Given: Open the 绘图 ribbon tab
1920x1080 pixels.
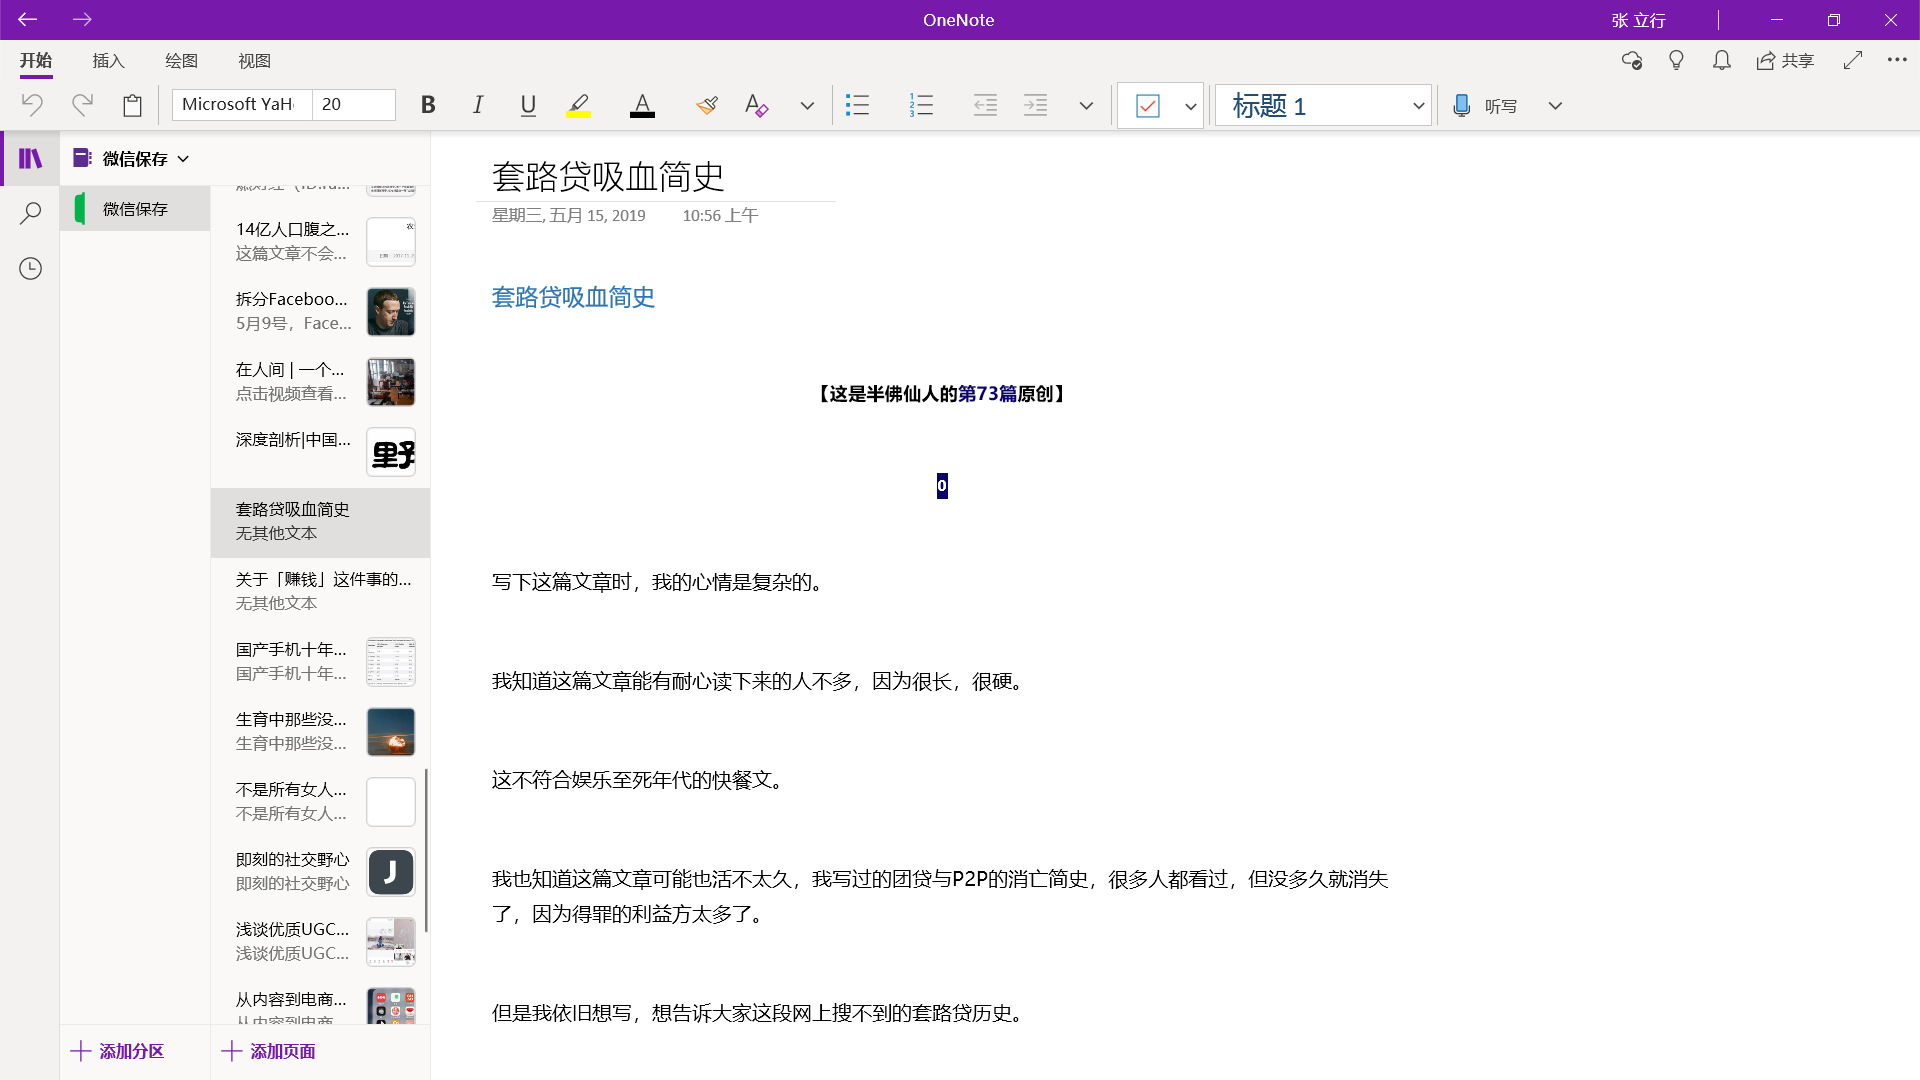Looking at the screenshot, I should click(181, 60).
